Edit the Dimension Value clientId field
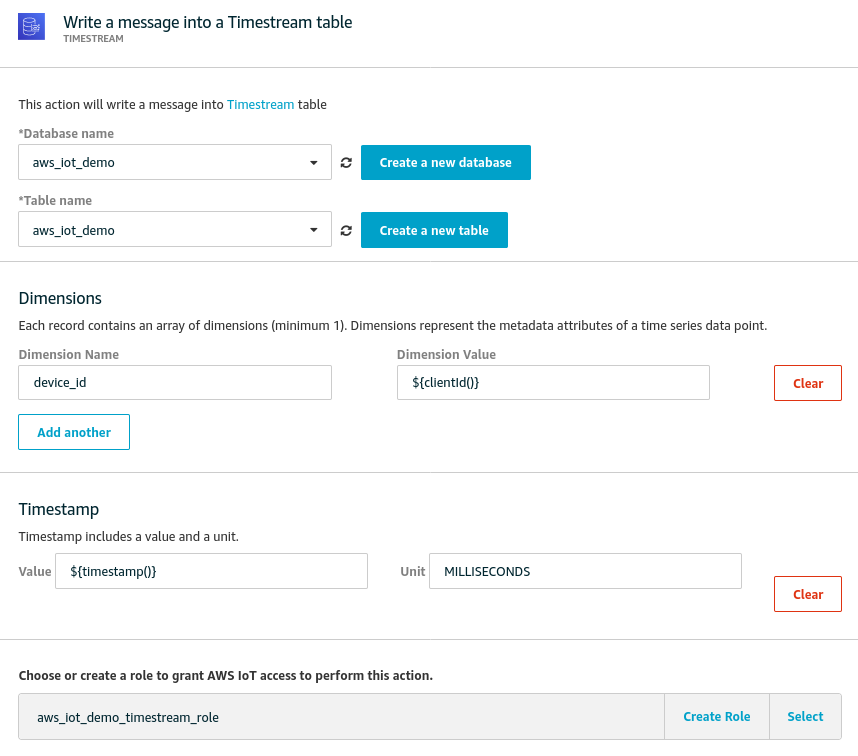The width and height of the screenshot is (858, 756). pos(553,382)
